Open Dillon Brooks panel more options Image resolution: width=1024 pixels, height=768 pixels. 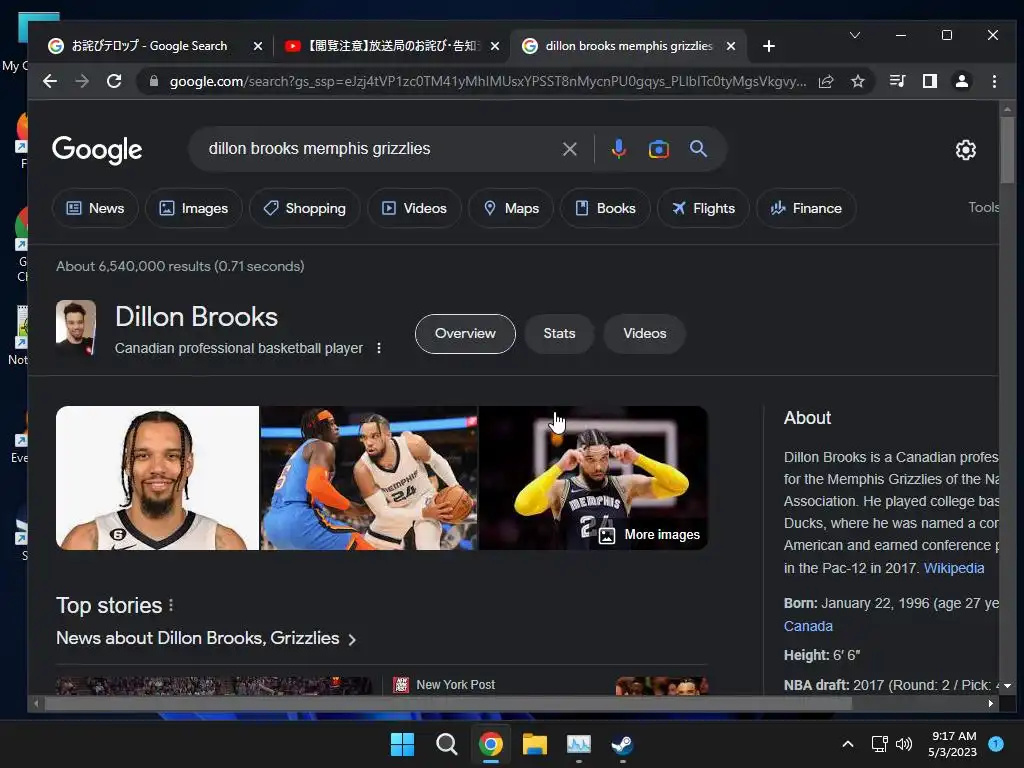[379, 348]
